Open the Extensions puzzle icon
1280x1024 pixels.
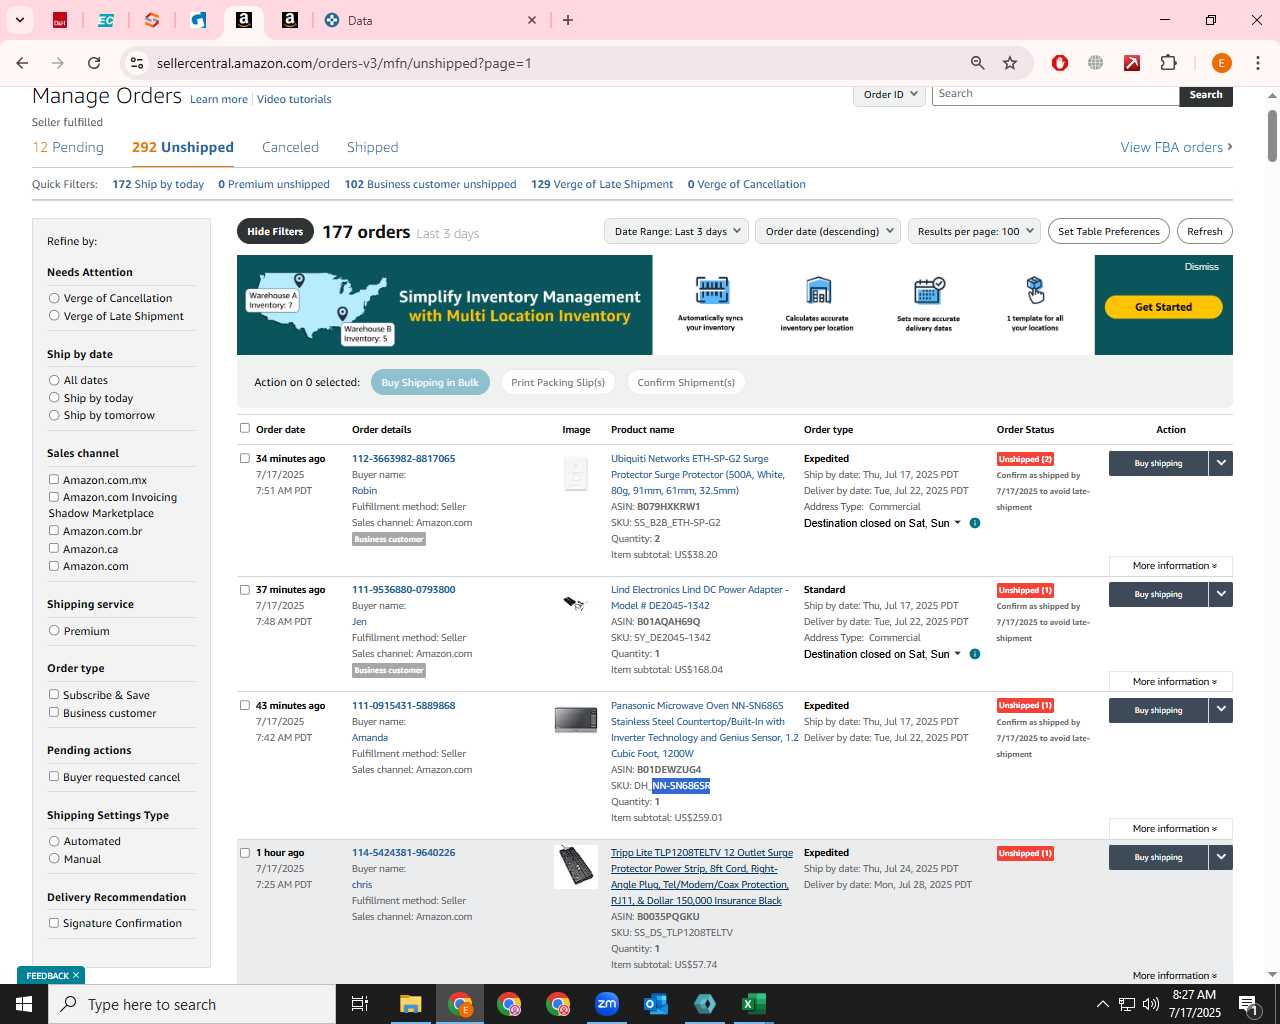pyautogui.click(x=1168, y=63)
